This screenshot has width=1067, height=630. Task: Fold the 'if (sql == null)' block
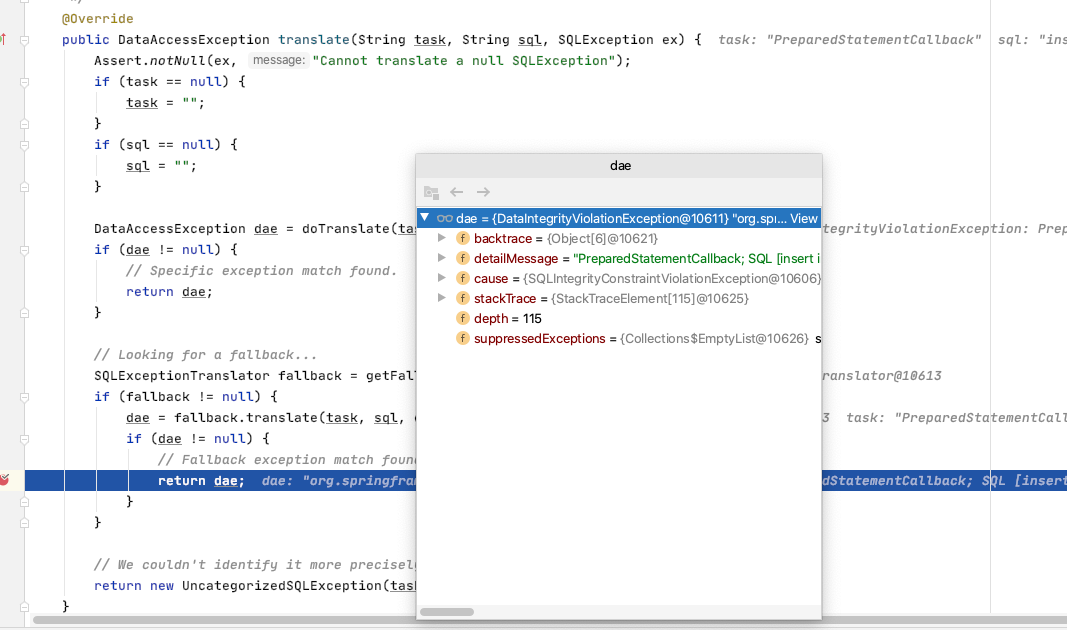coord(24,145)
